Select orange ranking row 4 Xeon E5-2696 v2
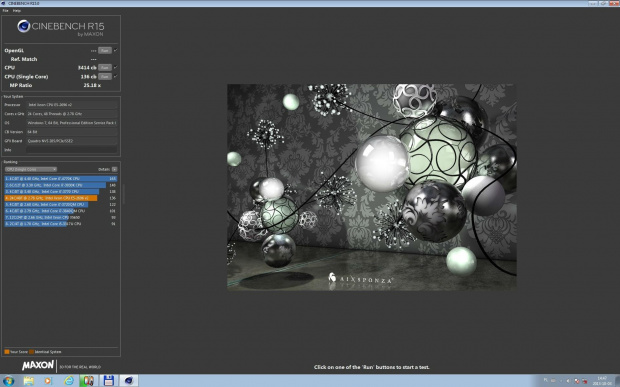Viewport: 620px width, 387px height. pyautogui.click(x=60, y=198)
